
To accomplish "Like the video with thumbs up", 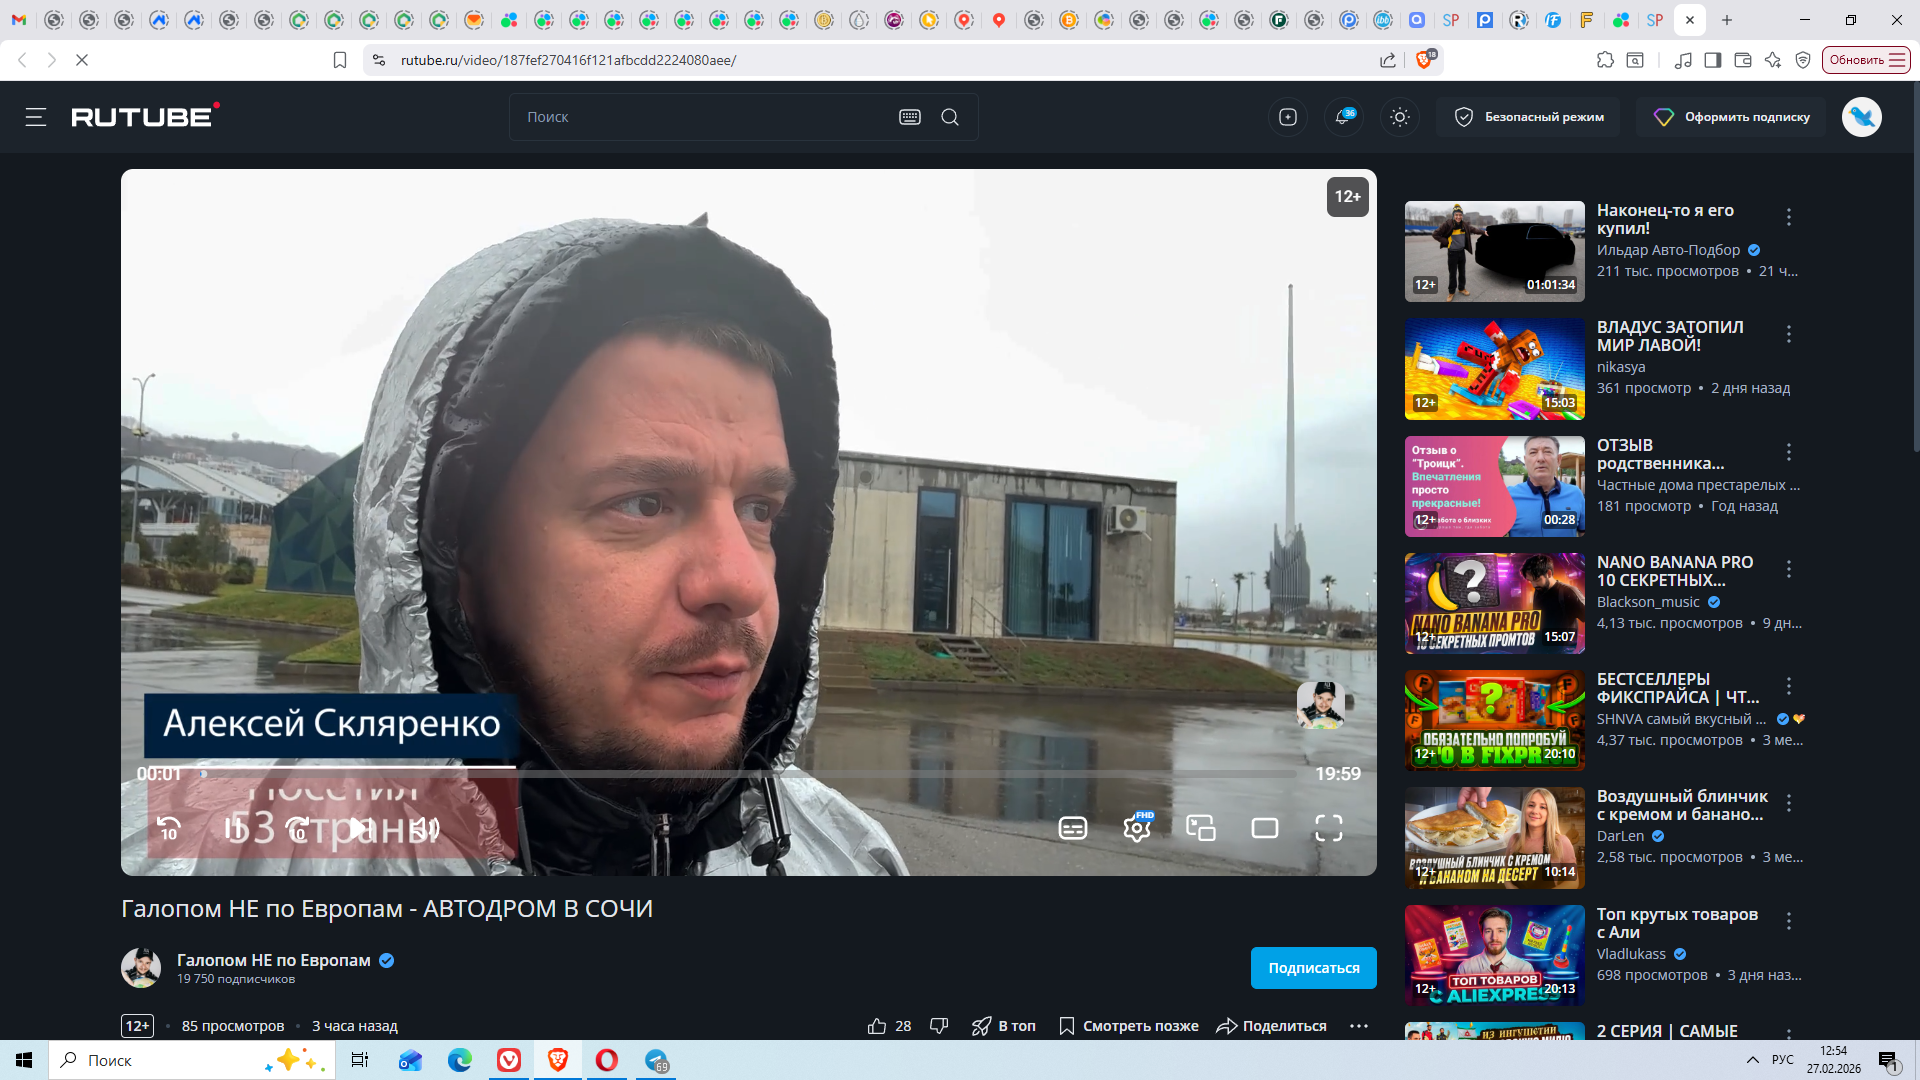I will coord(877,1026).
